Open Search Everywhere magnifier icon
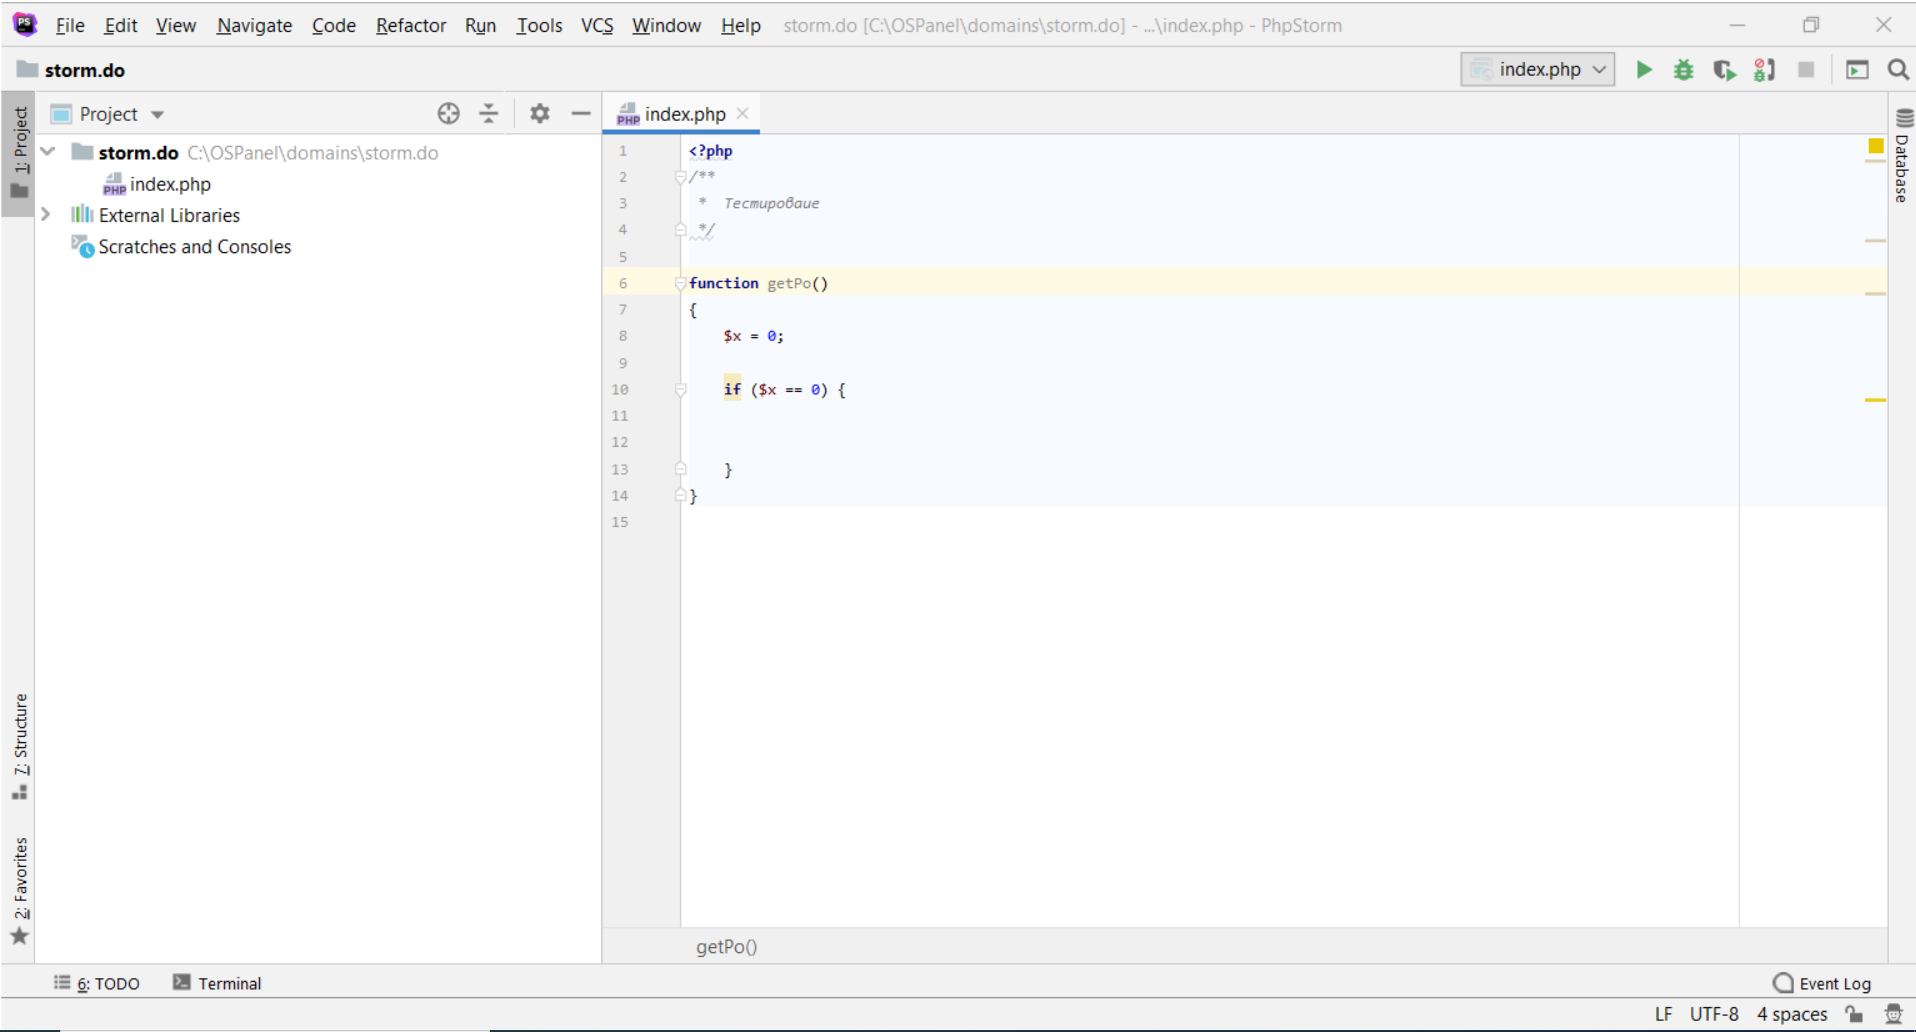1916x1032 pixels. coord(1898,70)
